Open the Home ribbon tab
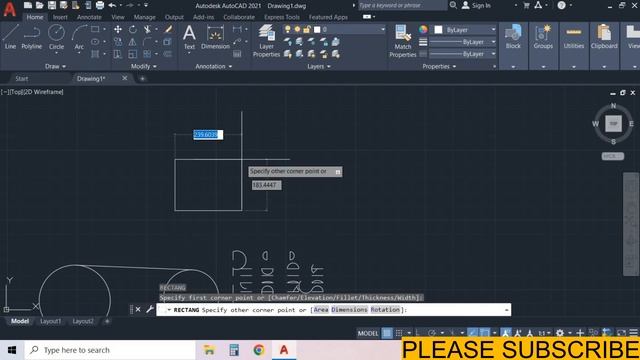The width and height of the screenshot is (640, 360). tap(35, 17)
